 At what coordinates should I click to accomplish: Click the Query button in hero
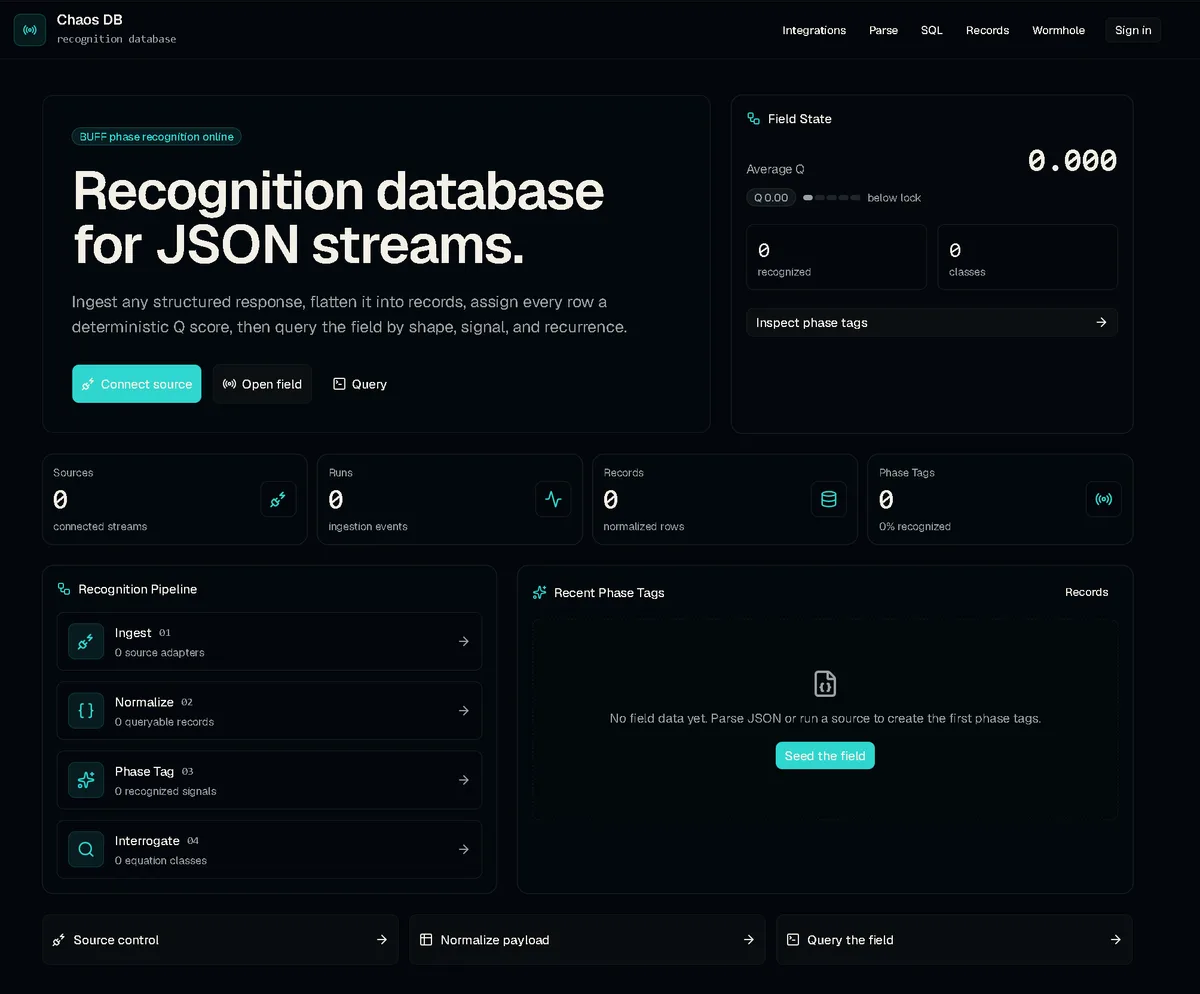tap(360, 384)
